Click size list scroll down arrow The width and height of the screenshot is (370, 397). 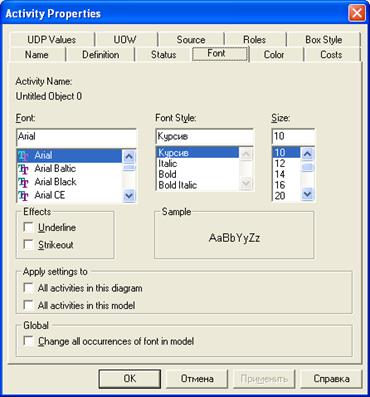tap(307, 194)
